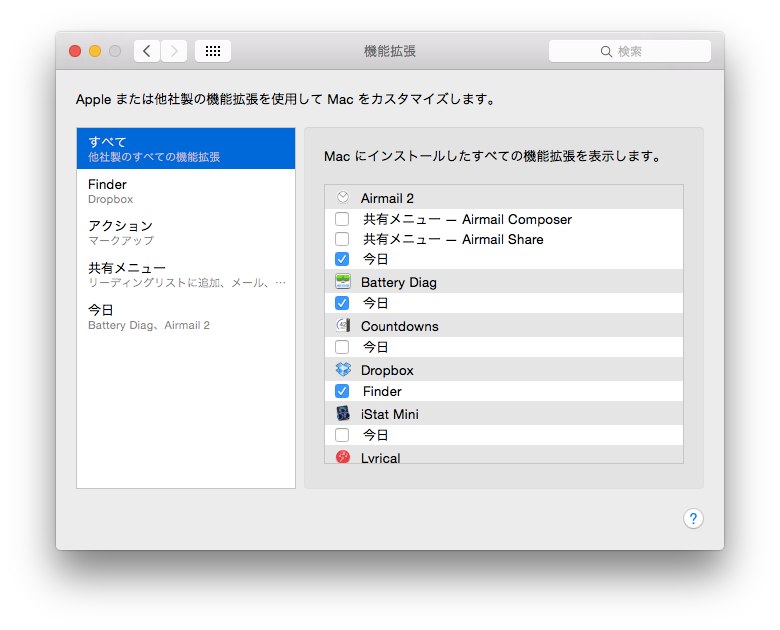This screenshot has width=780, height=630.
Task: Check 今日 under Countdowns
Action: click(x=342, y=347)
